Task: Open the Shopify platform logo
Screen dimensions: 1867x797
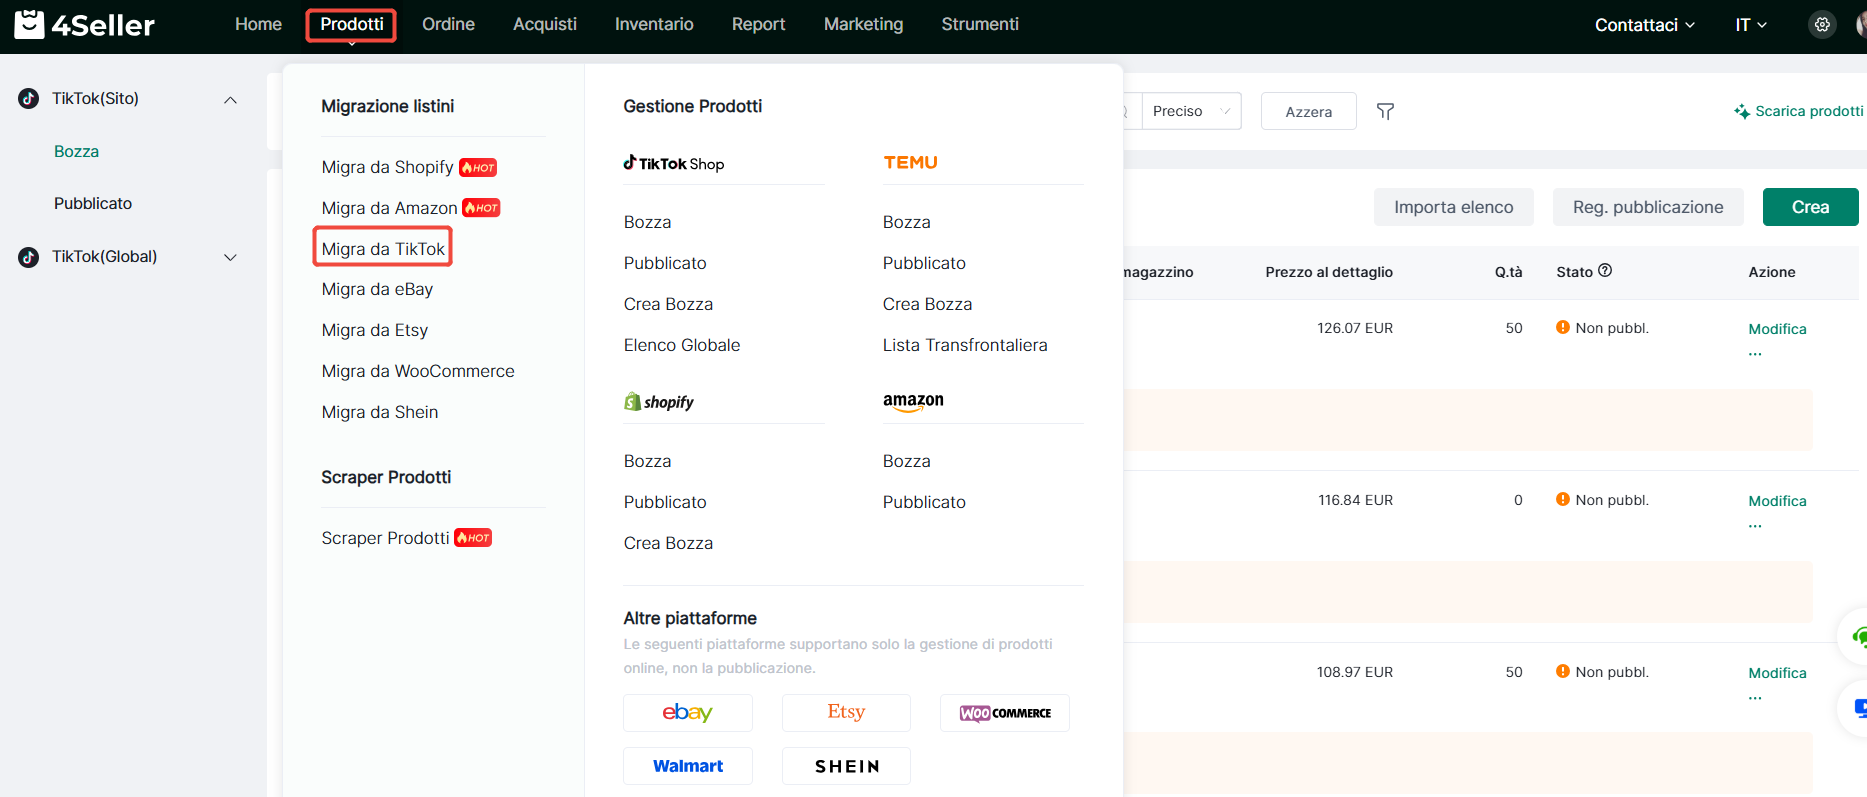Action: pyautogui.click(x=659, y=402)
